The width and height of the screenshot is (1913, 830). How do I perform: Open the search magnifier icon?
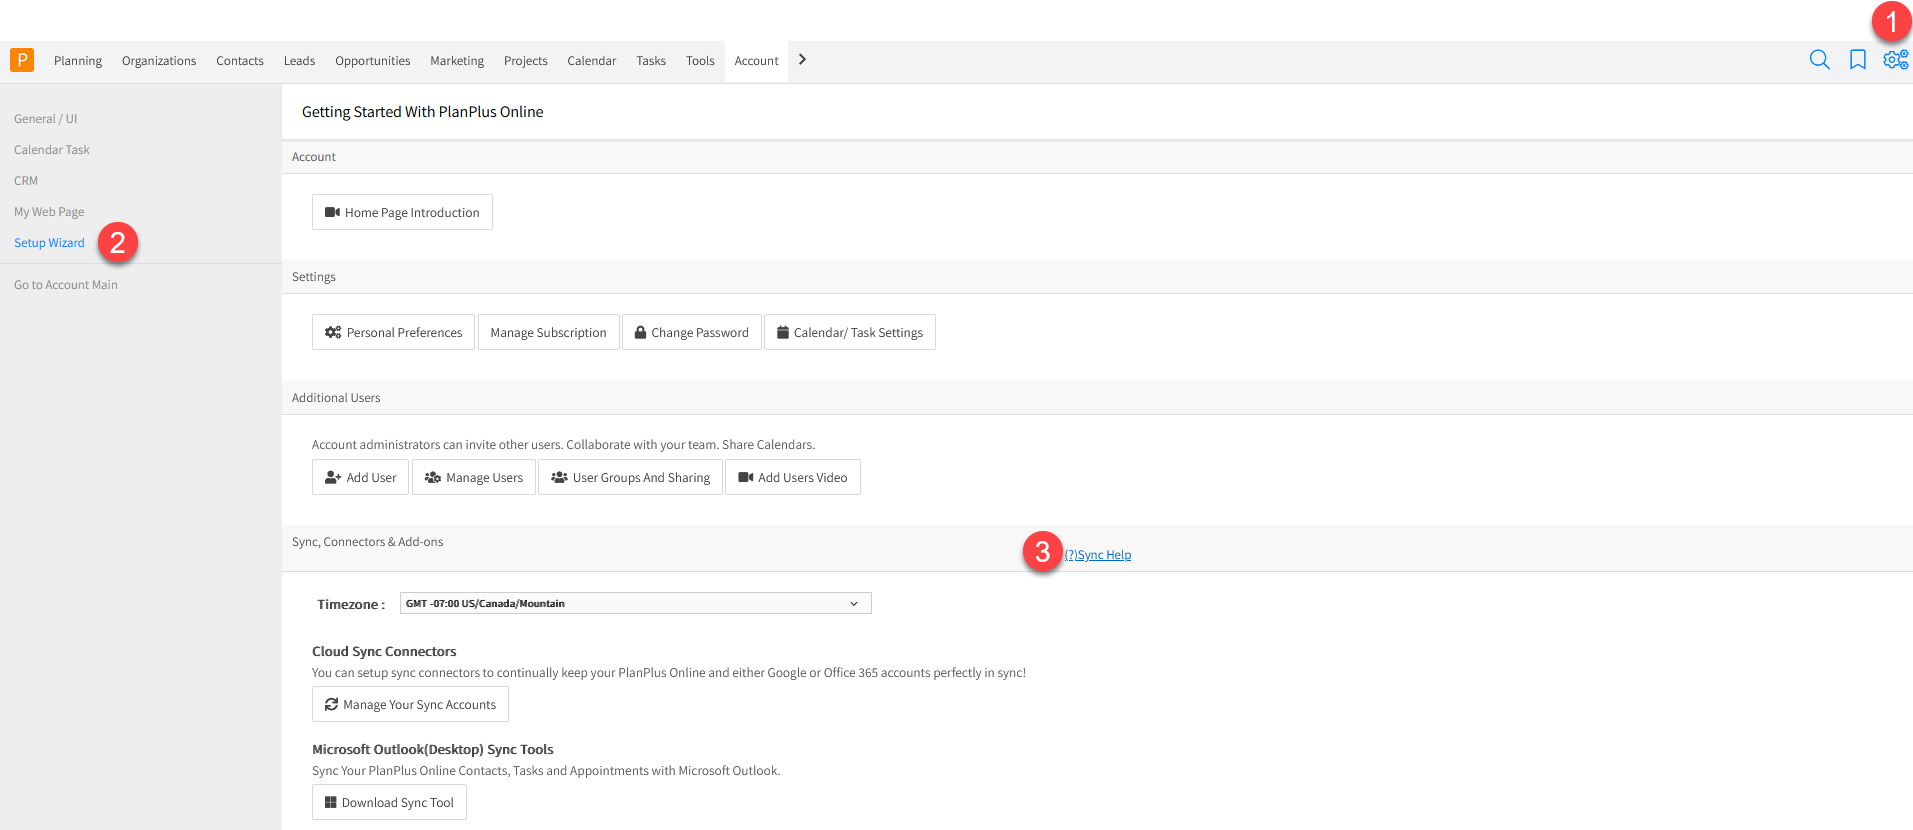(x=1820, y=60)
